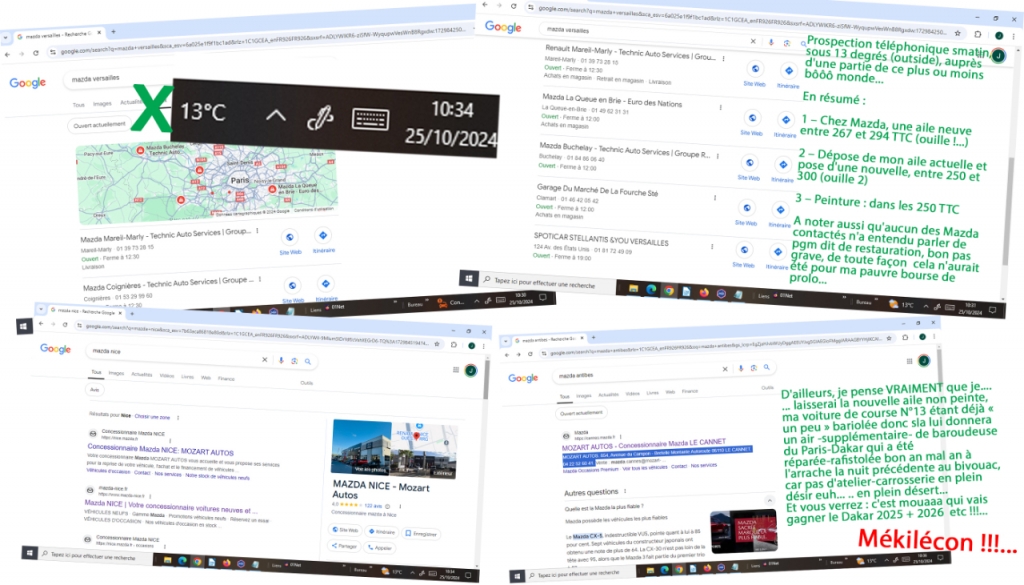Apply 'Ouvert actuellement' filter in mazda antibes window
The height and width of the screenshot is (585, 1024).
tap(581, 413)
